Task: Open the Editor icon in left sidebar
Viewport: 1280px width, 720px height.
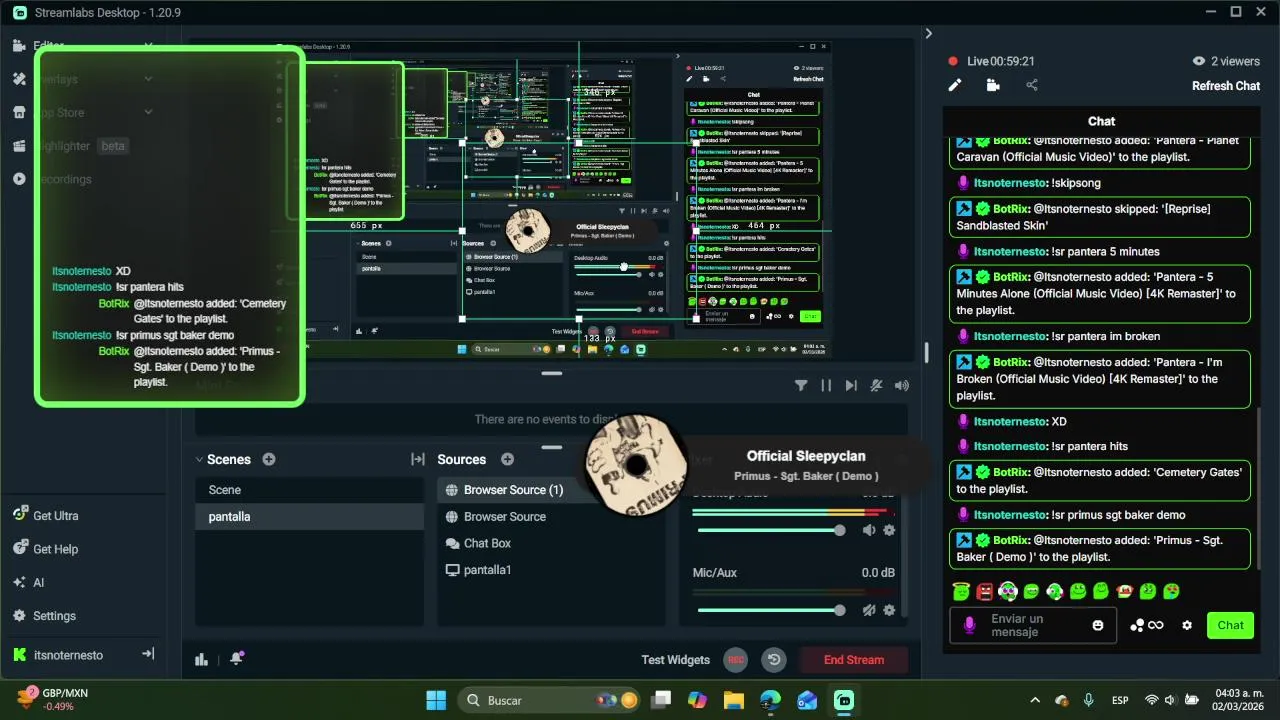Action: point(19,46)
